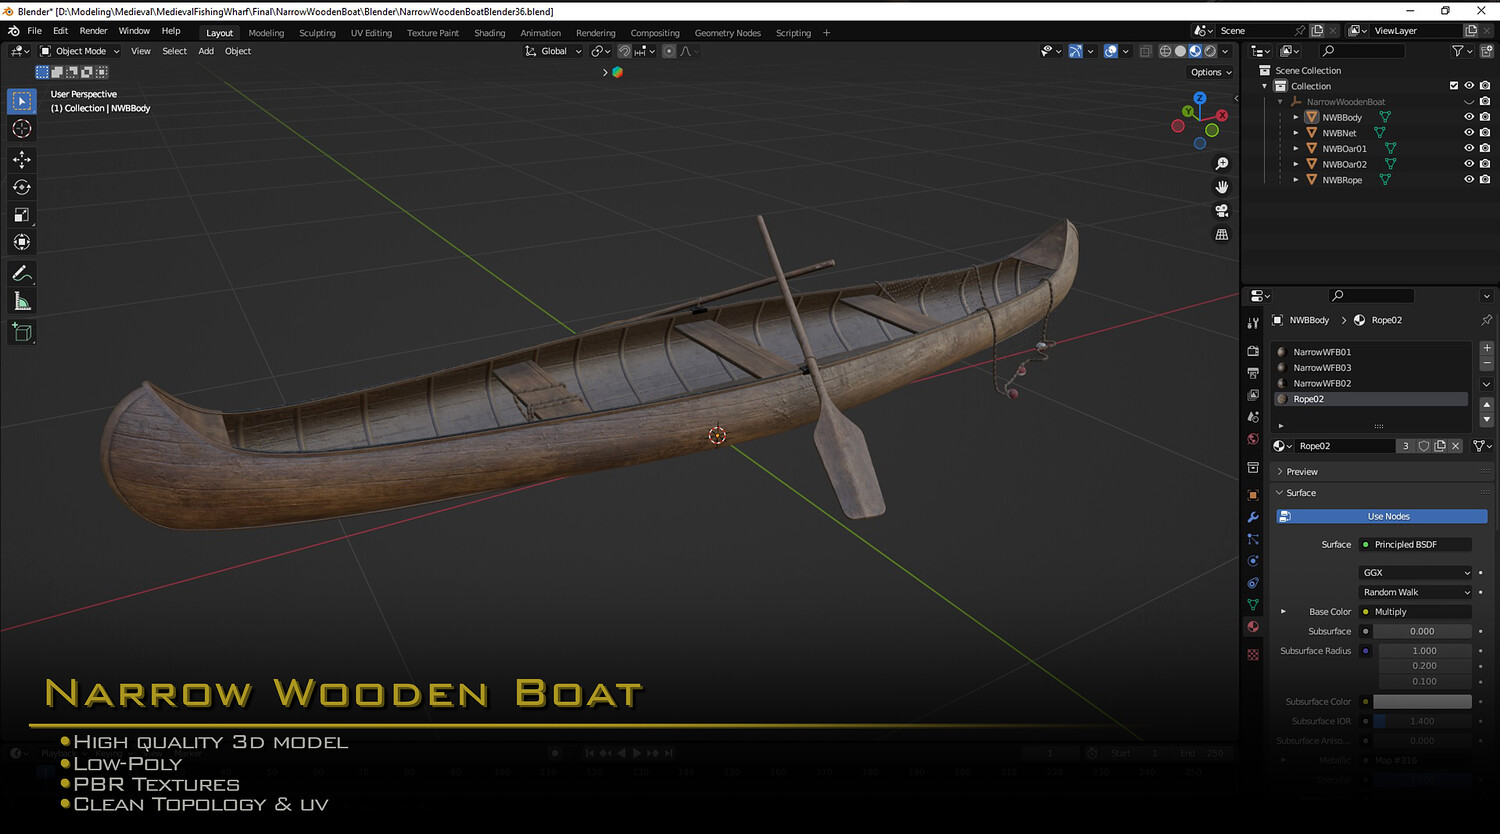Open the Output properties tab
The width and height of the screenshot is (1500, 834).
(1253, 373)
